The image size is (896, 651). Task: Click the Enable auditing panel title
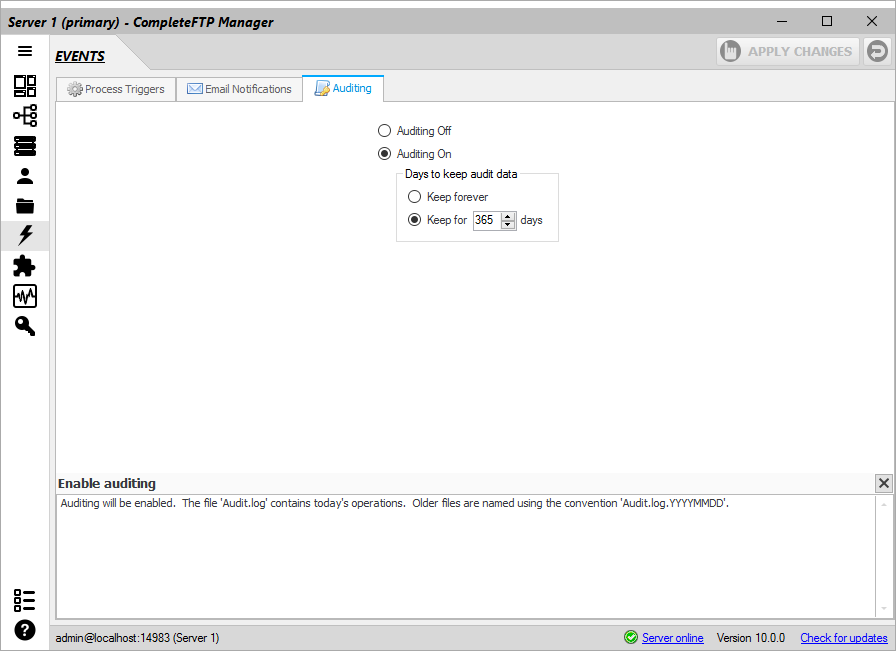(x=107, y=484)
